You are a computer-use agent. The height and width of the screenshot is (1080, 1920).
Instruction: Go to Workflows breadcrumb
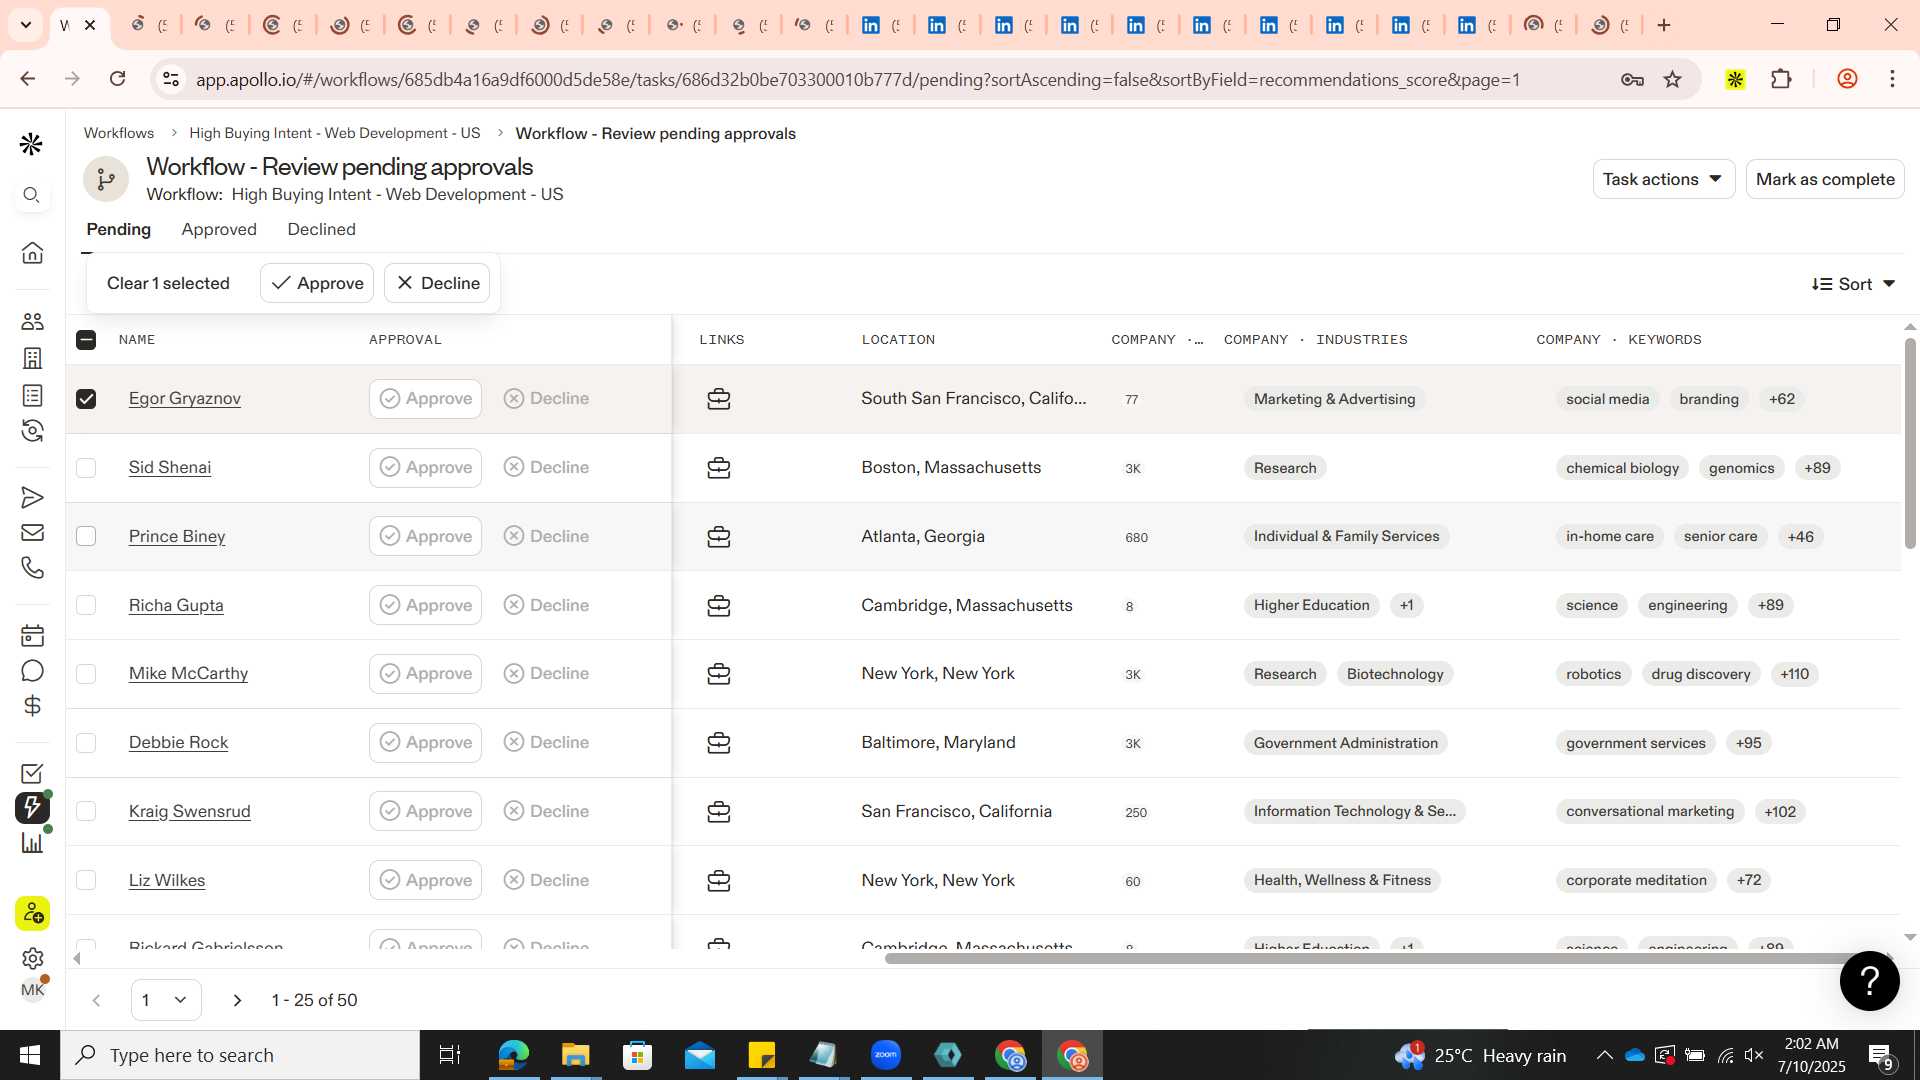(119, 133)
